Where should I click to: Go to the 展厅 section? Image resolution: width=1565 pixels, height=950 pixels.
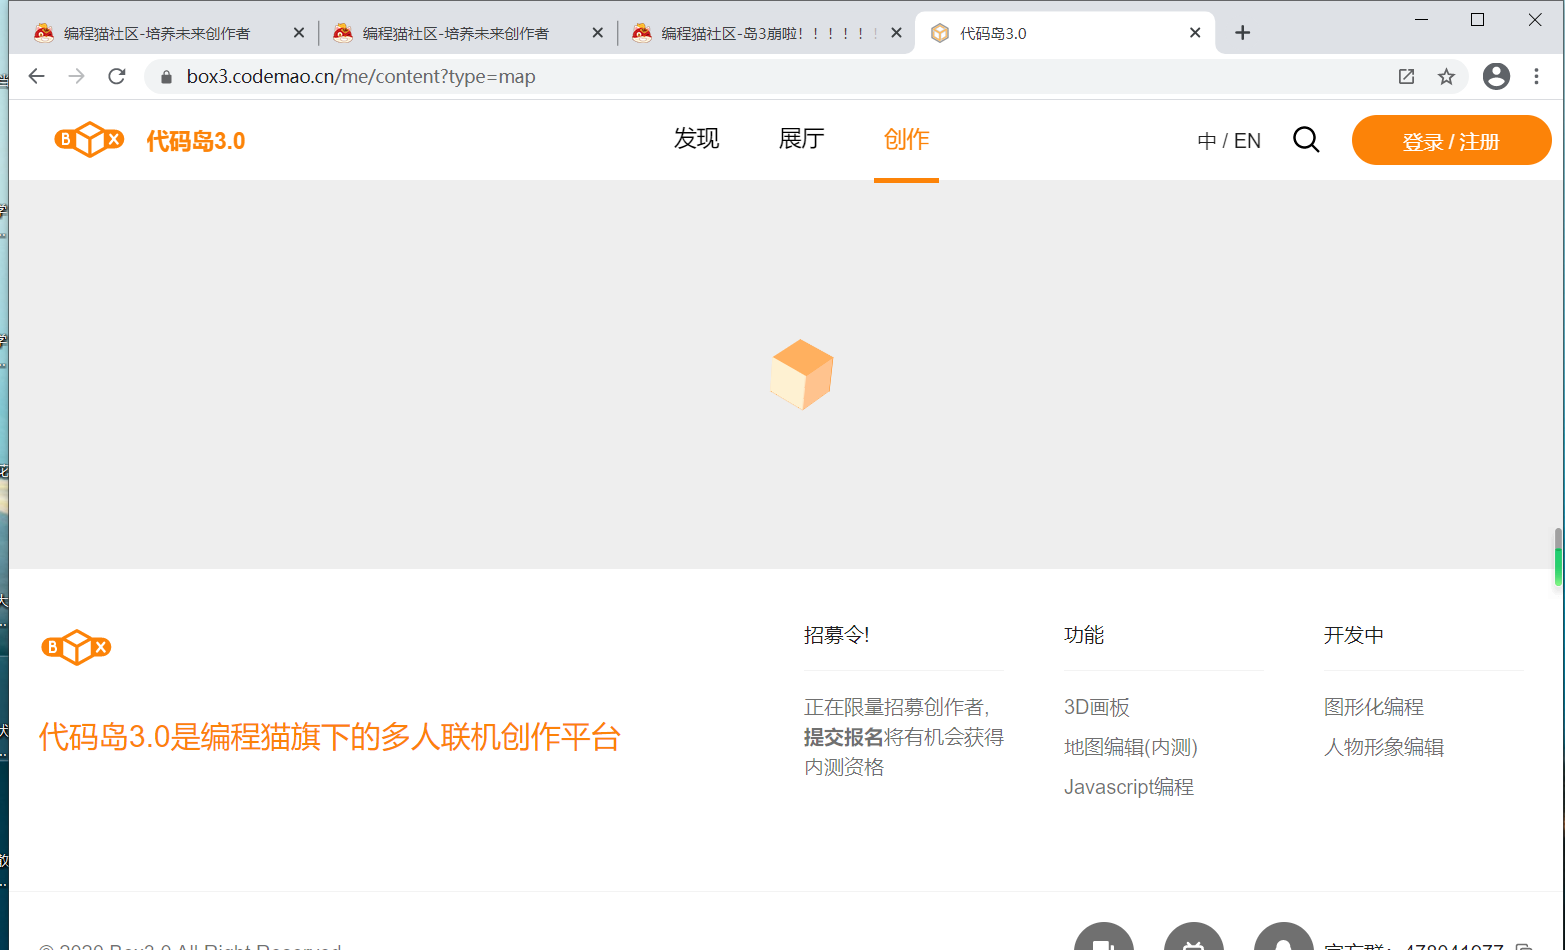coord(802,139)
